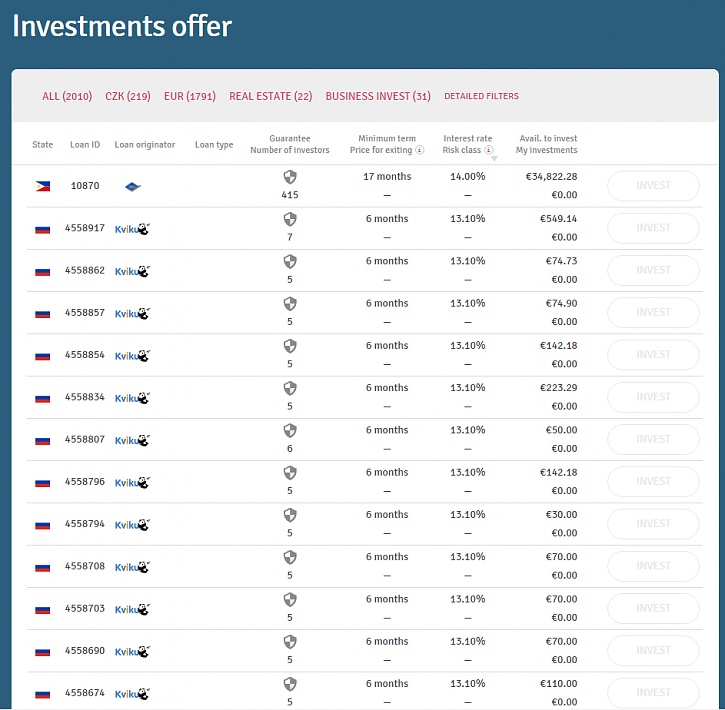Switch to REAL ESTATE (22) filter
The width and height of the screenshot is (725, 710).
270,96
